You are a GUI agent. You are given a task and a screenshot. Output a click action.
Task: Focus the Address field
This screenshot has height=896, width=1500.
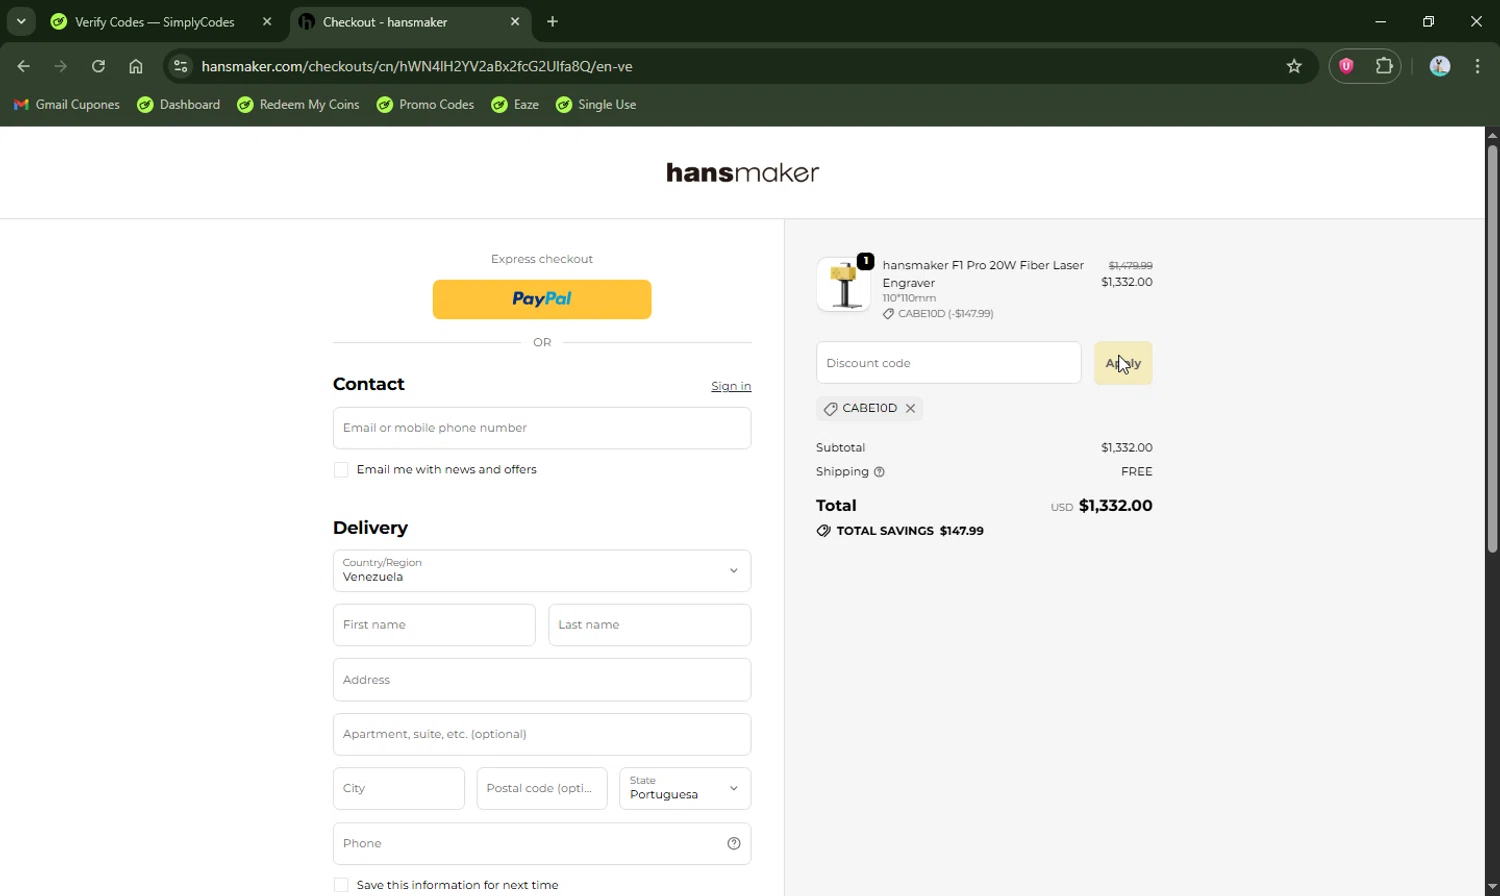pyautogui.click(x=542, y=680)
